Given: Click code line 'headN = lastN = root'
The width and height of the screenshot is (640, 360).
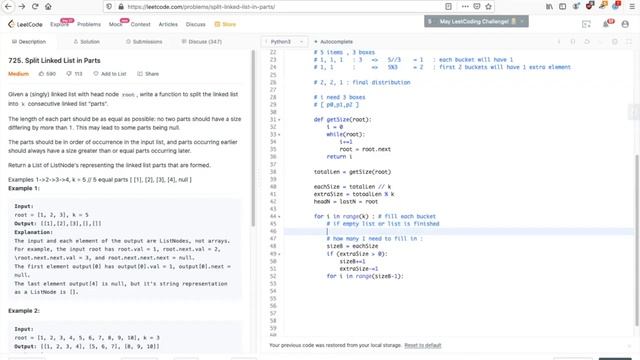Looking at the screenshot, I should 346,202.
